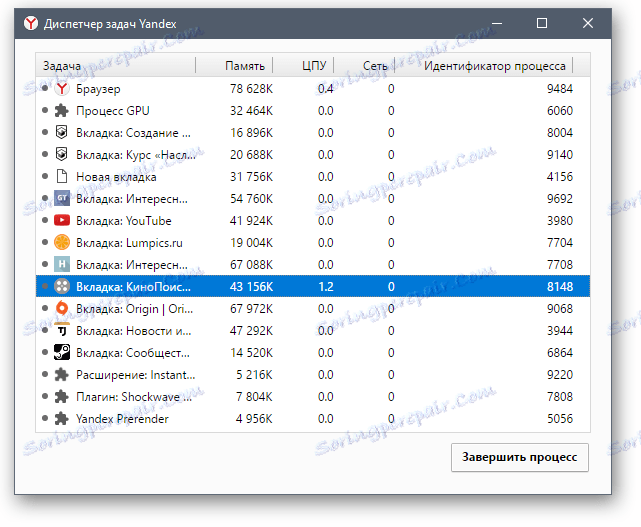
Task: Click the H icon of the 67 088K tab
Action: (62, 265)
